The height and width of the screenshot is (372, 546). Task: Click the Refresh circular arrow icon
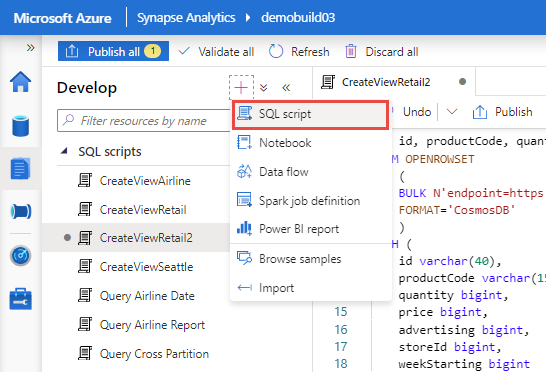point(276,52)
